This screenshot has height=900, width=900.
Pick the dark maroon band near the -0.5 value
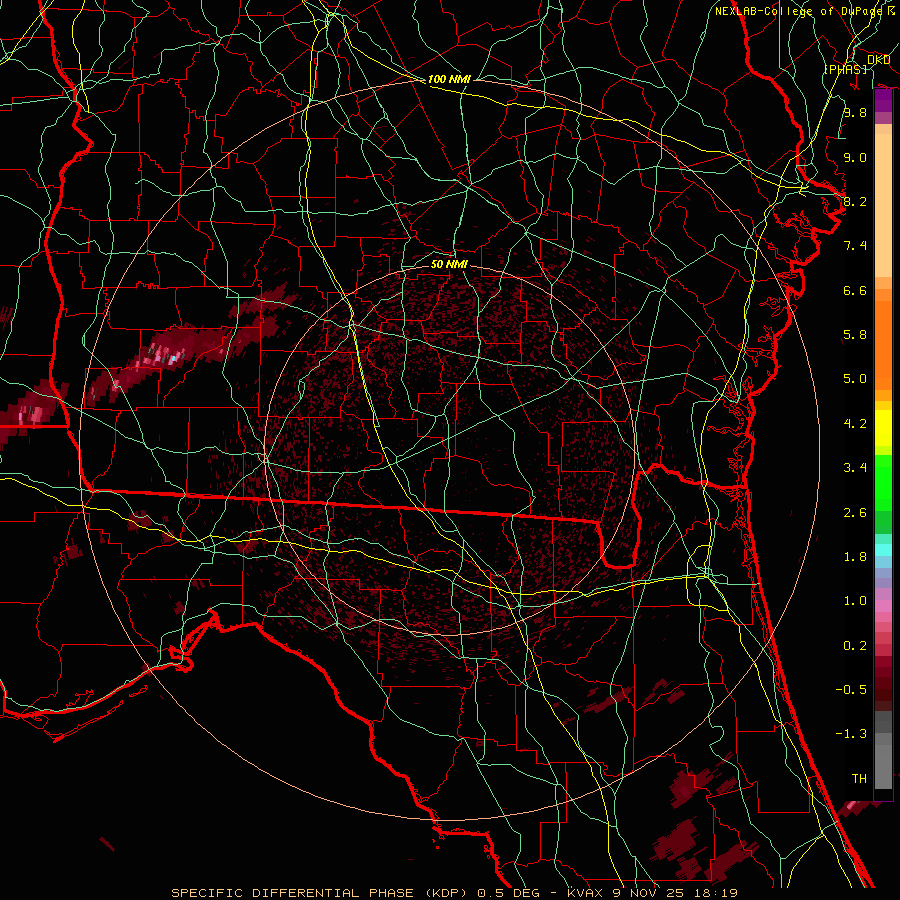pos(883,689)
